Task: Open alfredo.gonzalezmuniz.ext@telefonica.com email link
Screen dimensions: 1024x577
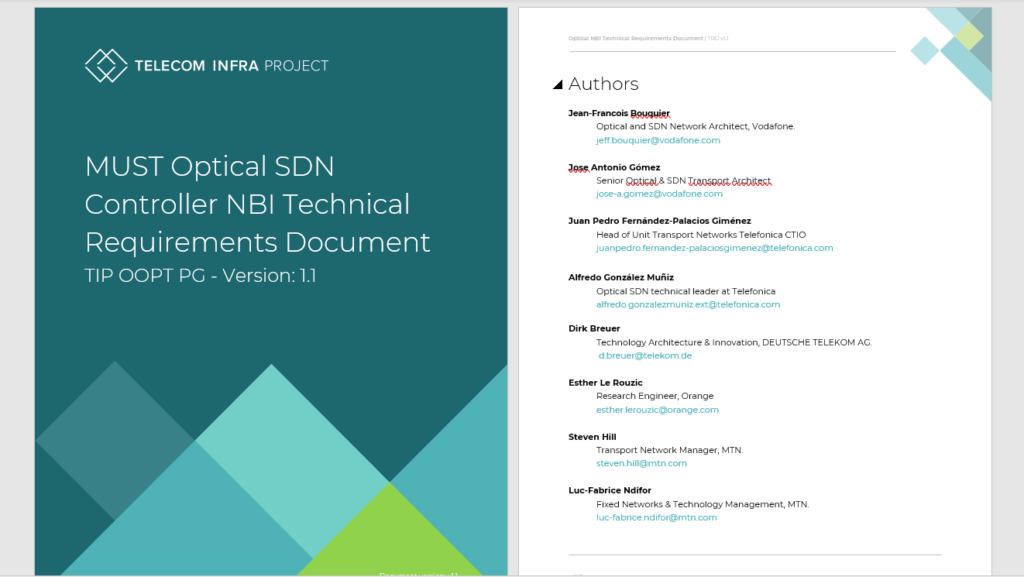Action: 688,304
